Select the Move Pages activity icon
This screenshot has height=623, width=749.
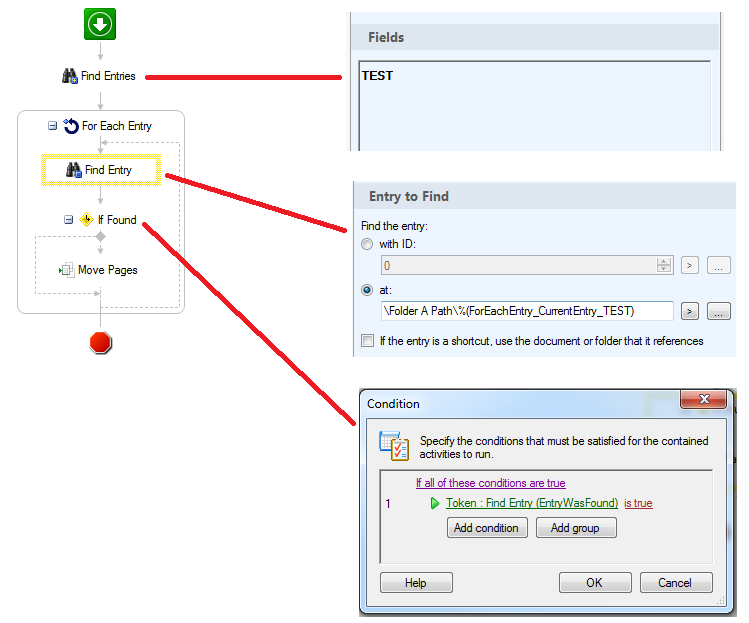point(67,270)
